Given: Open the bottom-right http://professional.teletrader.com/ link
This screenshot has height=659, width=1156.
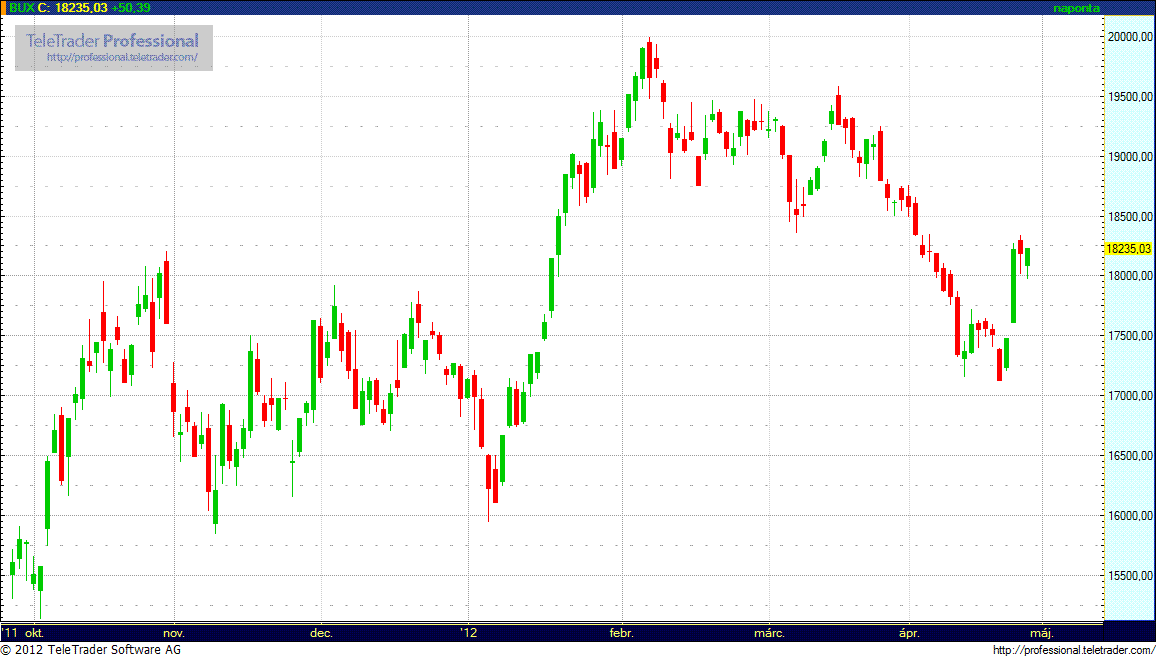Looking at the screenshot, I should [1073, 650].
